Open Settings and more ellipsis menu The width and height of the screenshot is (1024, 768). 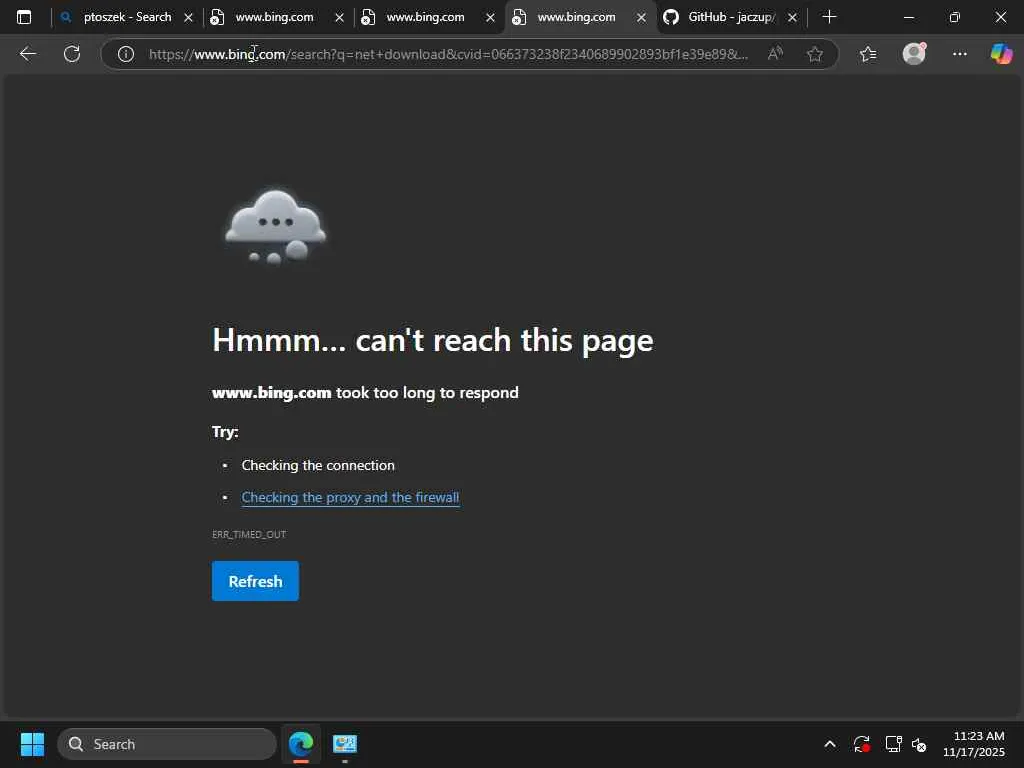click(x=959, y=54)
